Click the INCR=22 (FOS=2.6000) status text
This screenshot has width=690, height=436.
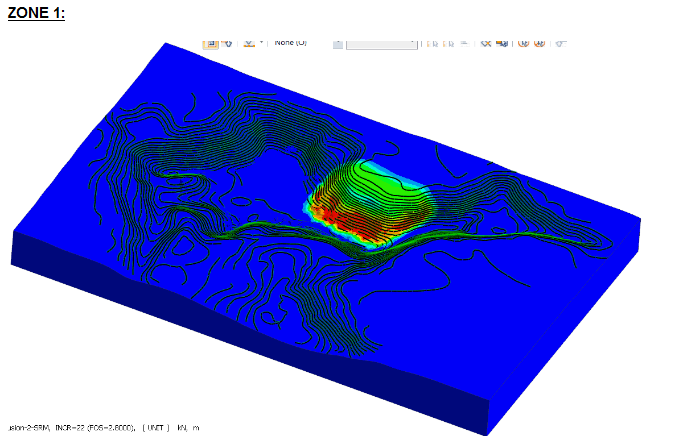click(94, 428)
